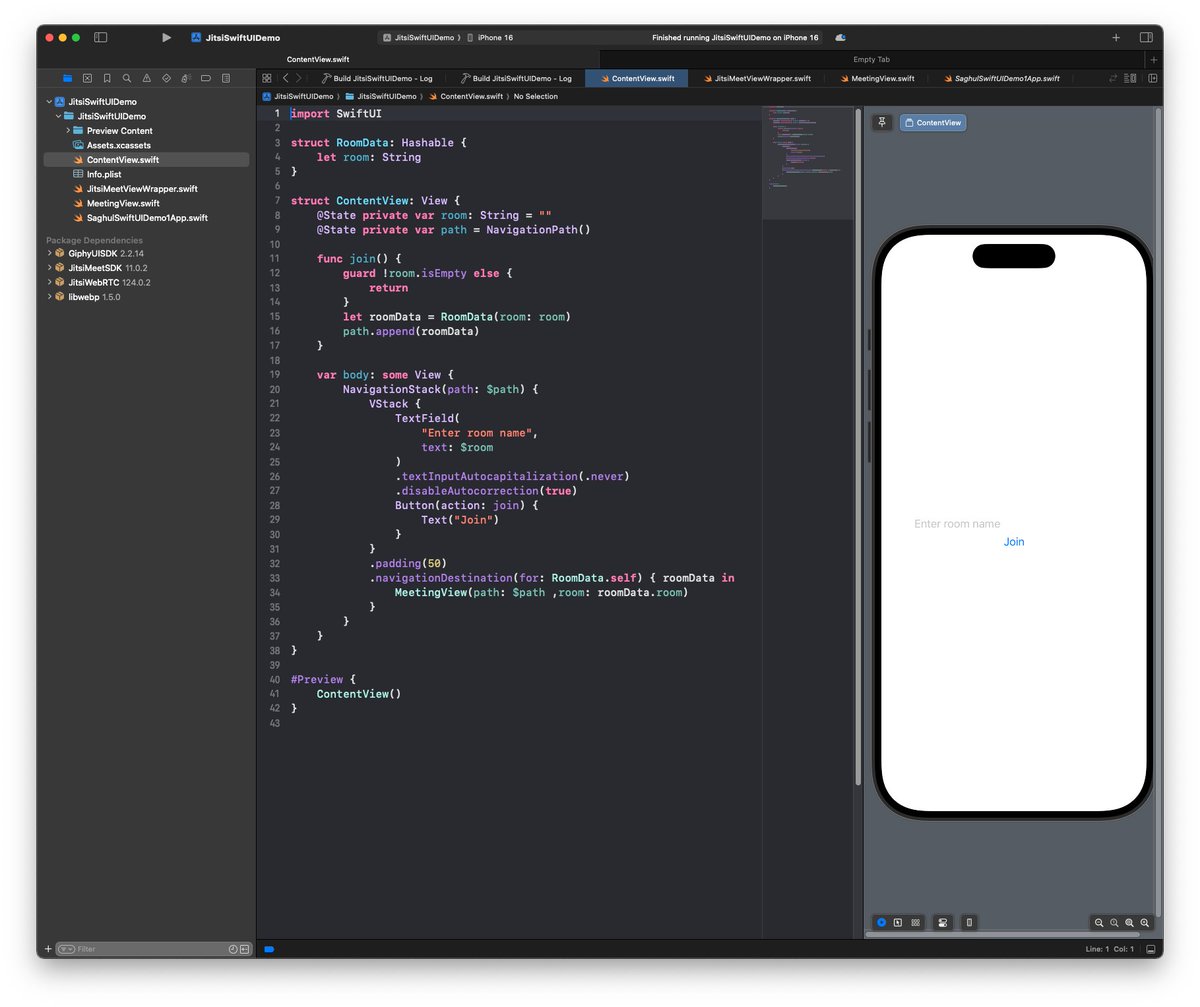Open the Report navigator icon
Screen dimensions: 1200x1007
226,78
